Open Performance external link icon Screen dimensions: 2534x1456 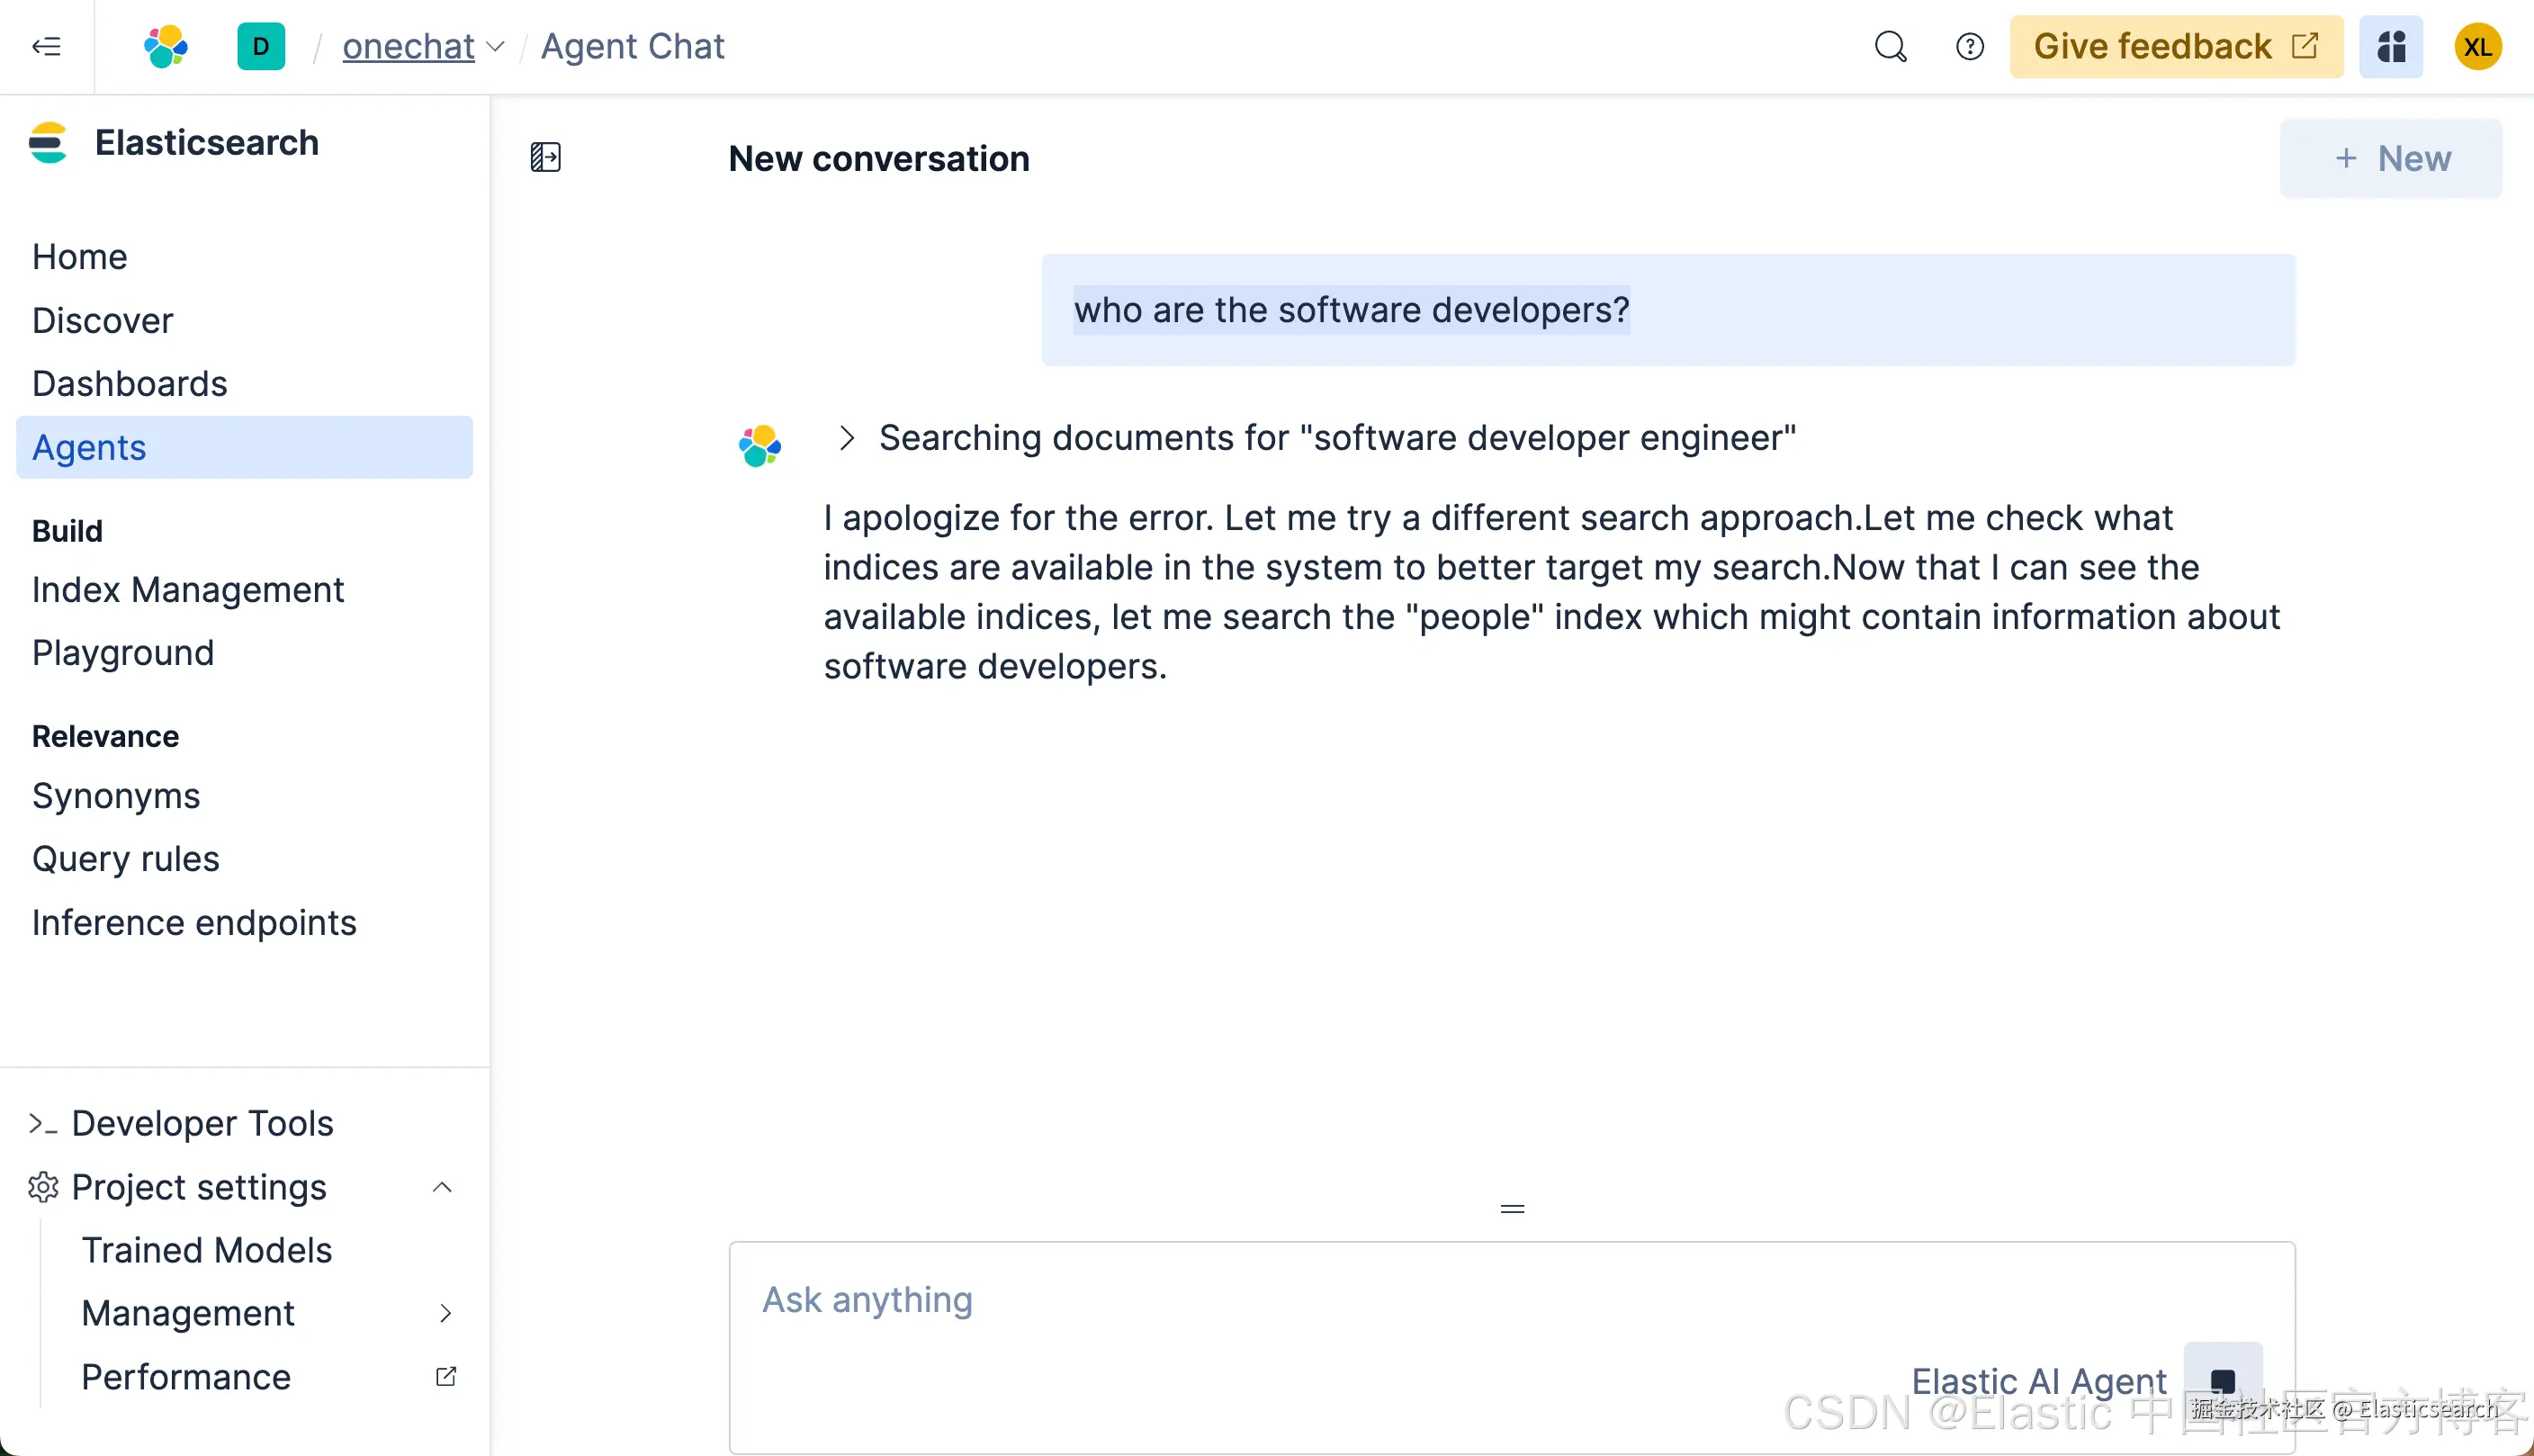[x=446, y=1377]
